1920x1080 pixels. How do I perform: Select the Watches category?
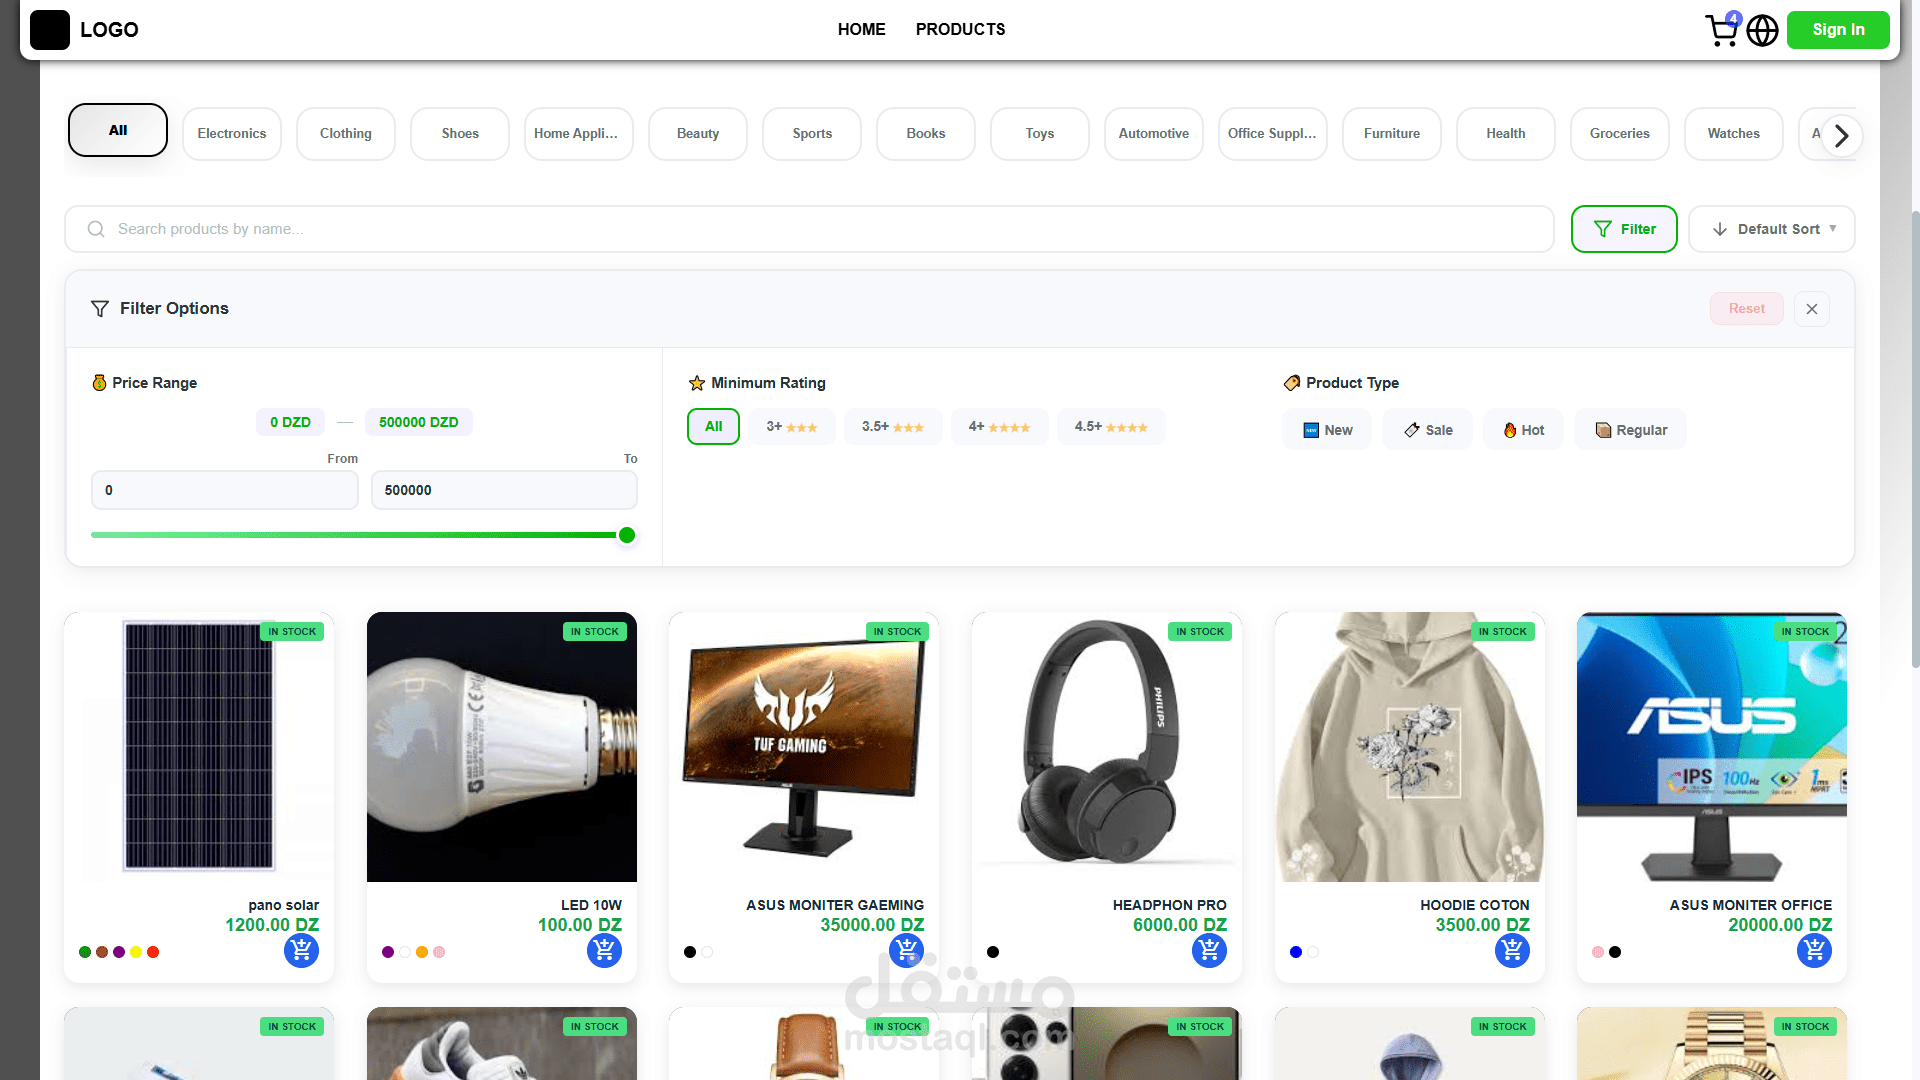point(1734,134)
